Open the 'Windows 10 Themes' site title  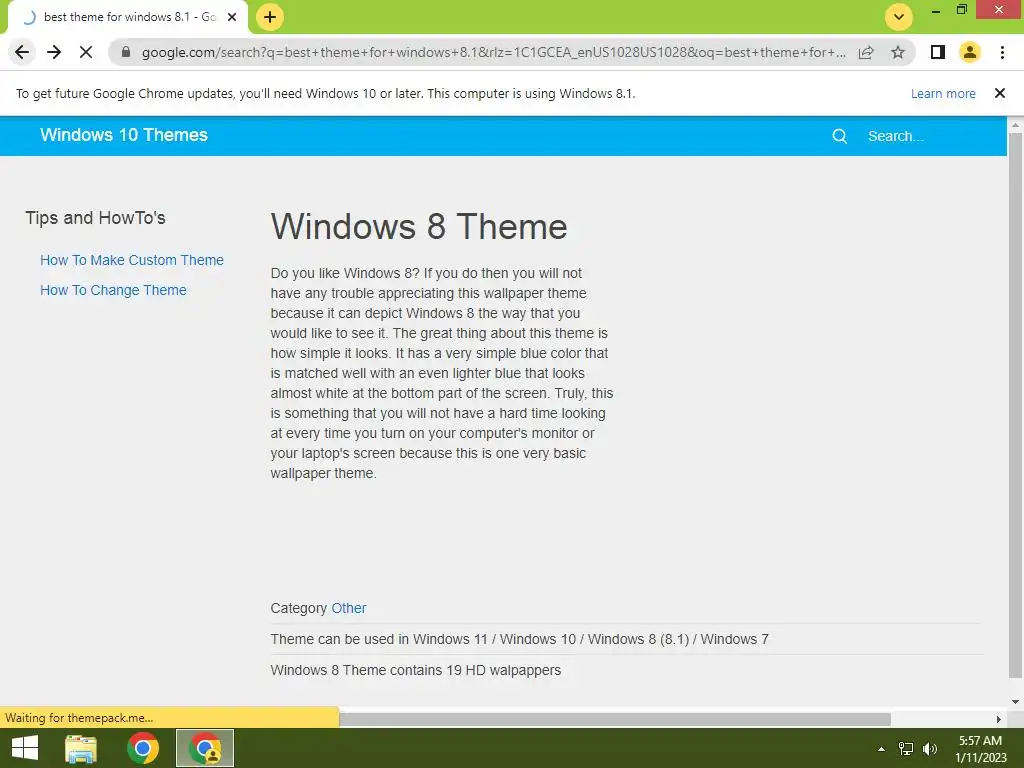(x=124, y=135)
